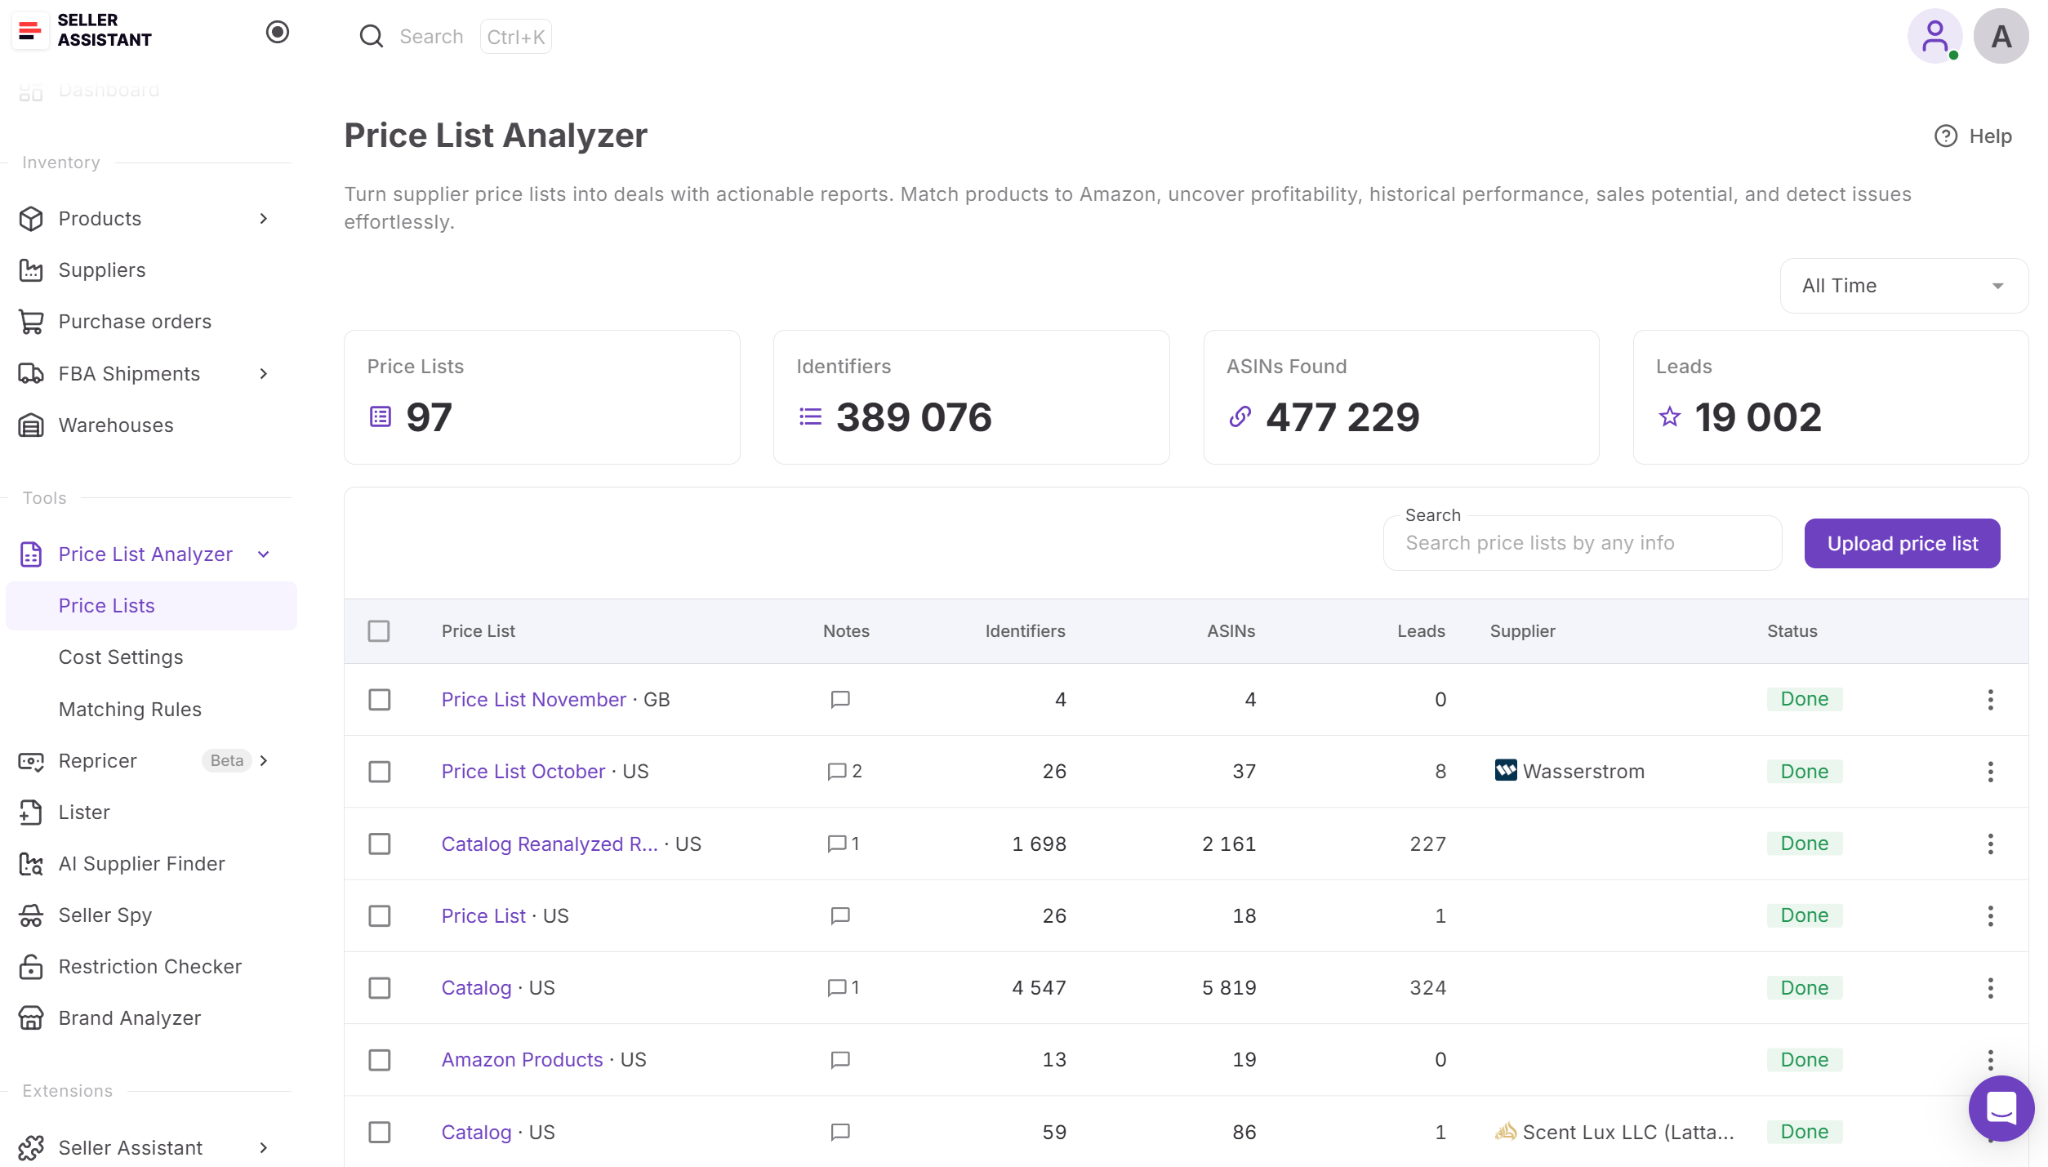Open the chat support bubble
Image resolution: width=2048 pixels, height=1167 pixels.
coord(2001,1108)
